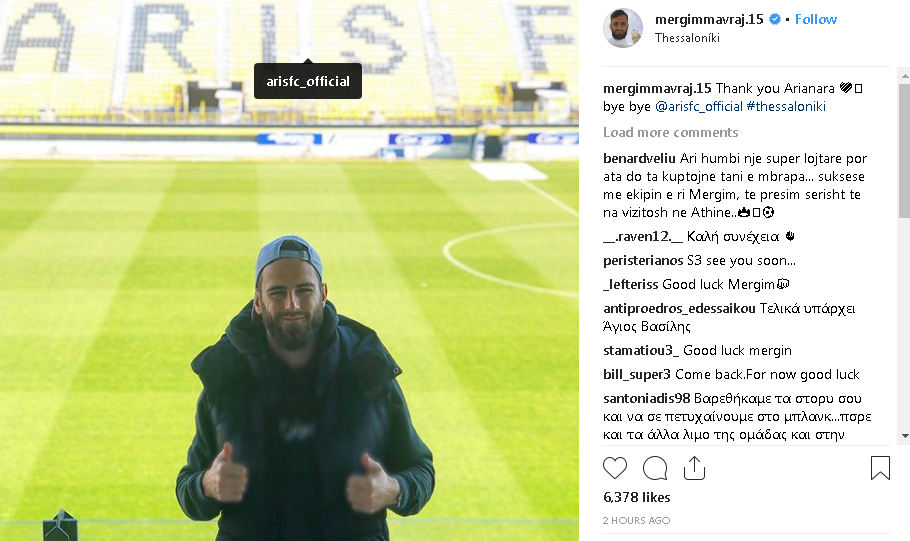The image size is (910, 541).
Task: Click the comments scrollbar thumb
Action: [904, 151]
